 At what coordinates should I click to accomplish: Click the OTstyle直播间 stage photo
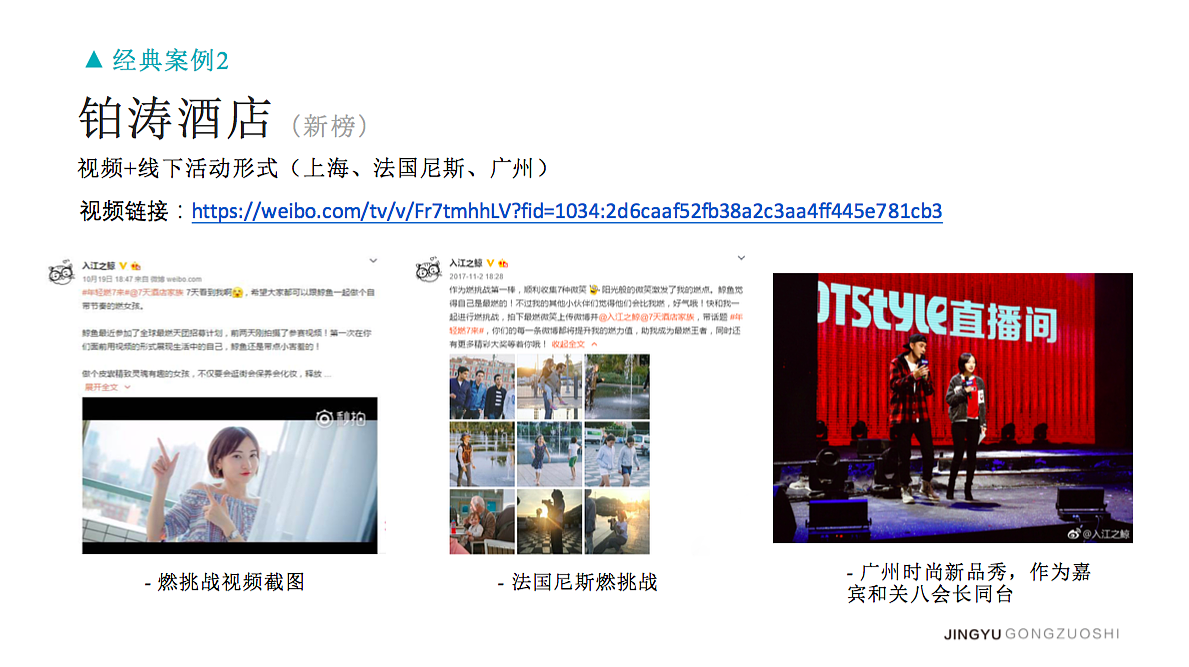952,408
